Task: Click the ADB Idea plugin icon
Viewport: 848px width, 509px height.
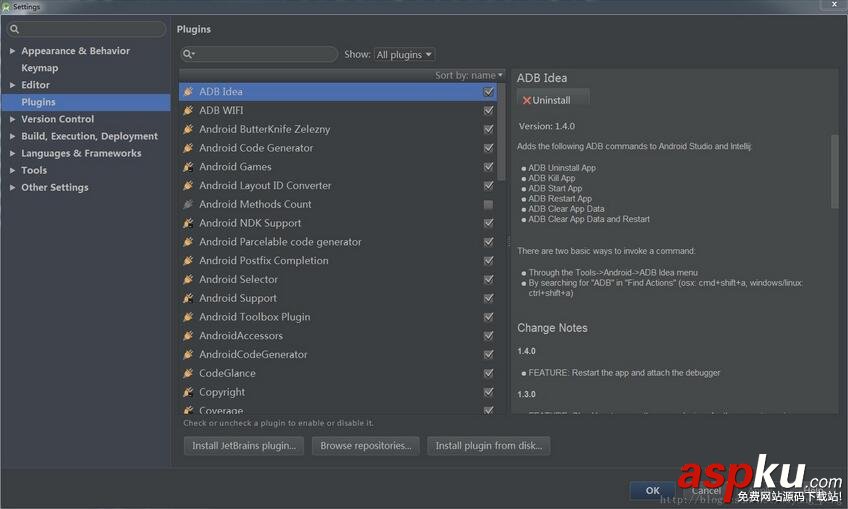Action: pos(188,91)
